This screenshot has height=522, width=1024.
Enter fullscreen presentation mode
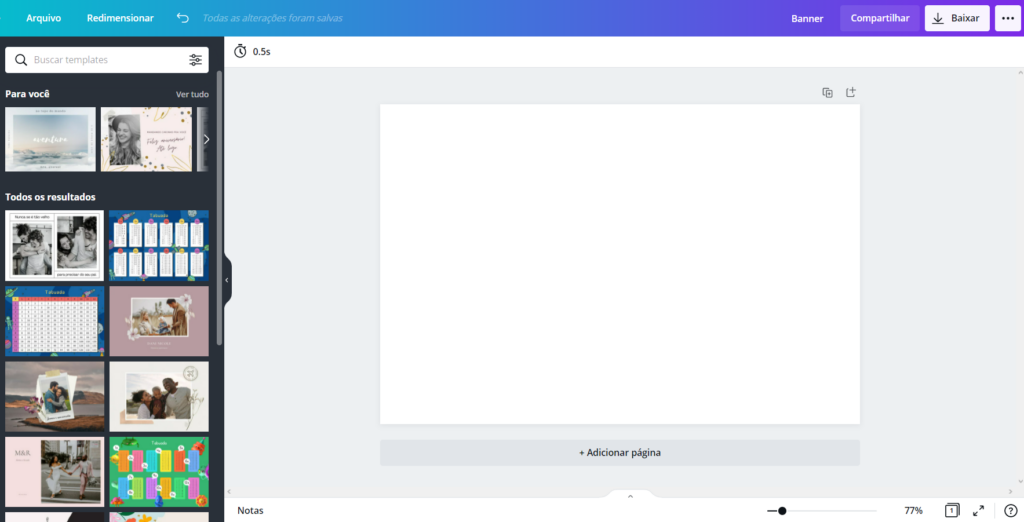click(x=979, y=510)
